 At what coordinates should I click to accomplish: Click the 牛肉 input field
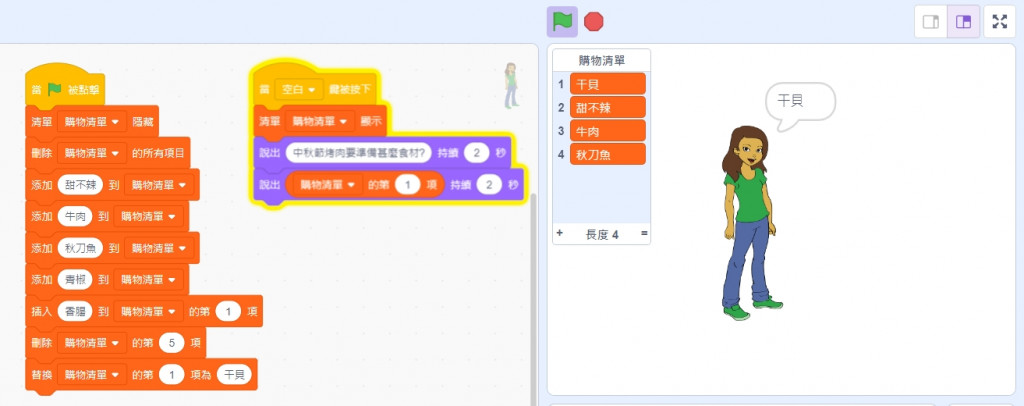(x=75, y=216)
